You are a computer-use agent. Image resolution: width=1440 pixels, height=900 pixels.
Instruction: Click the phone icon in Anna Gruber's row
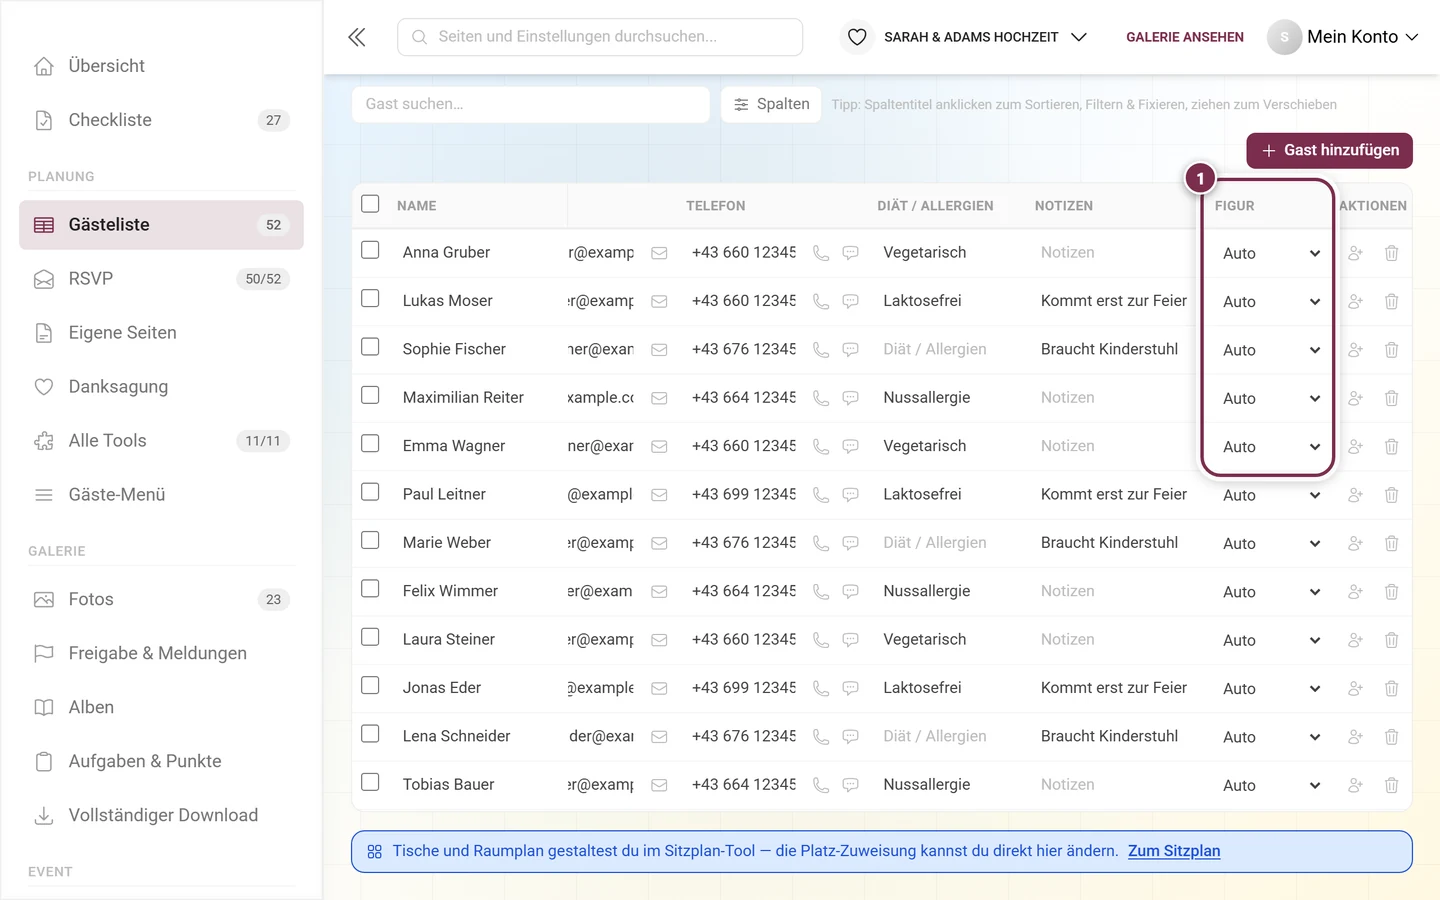[821, 253]
